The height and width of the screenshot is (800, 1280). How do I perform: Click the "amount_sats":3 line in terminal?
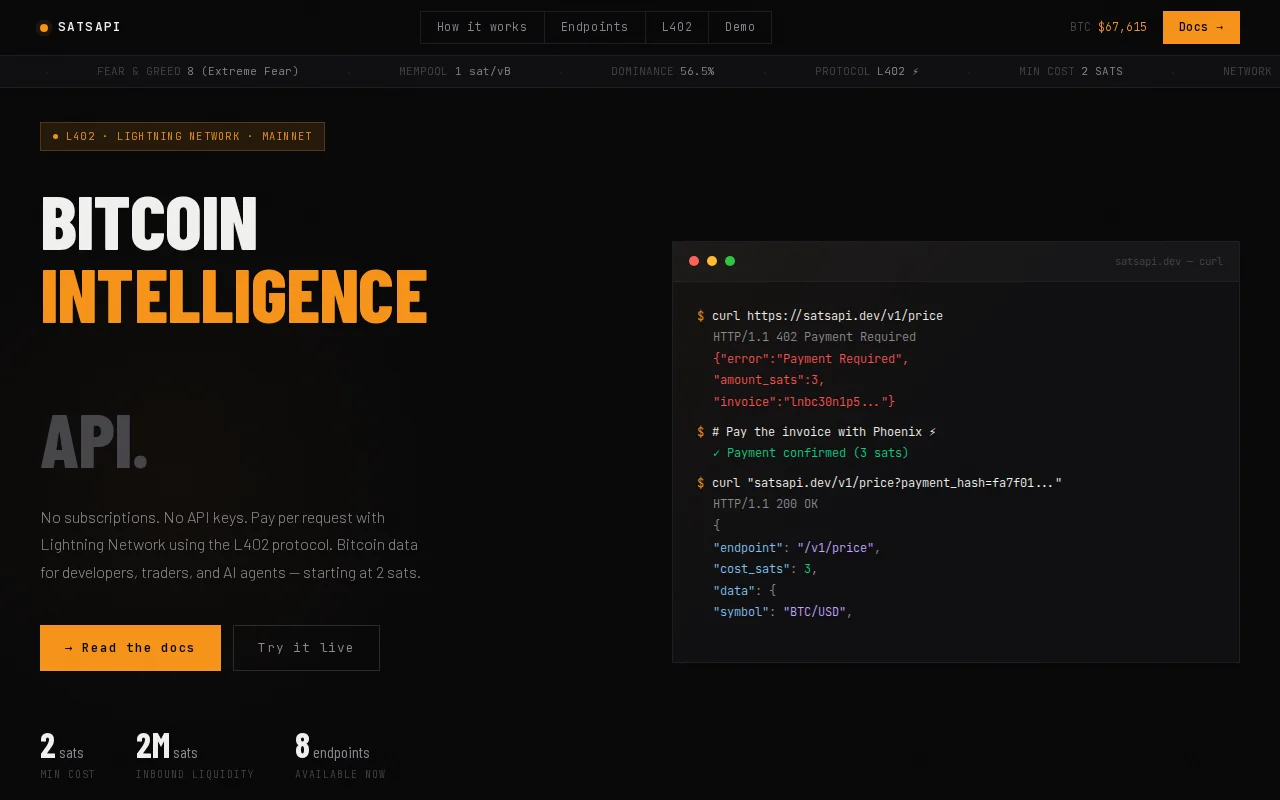point(769,380)
